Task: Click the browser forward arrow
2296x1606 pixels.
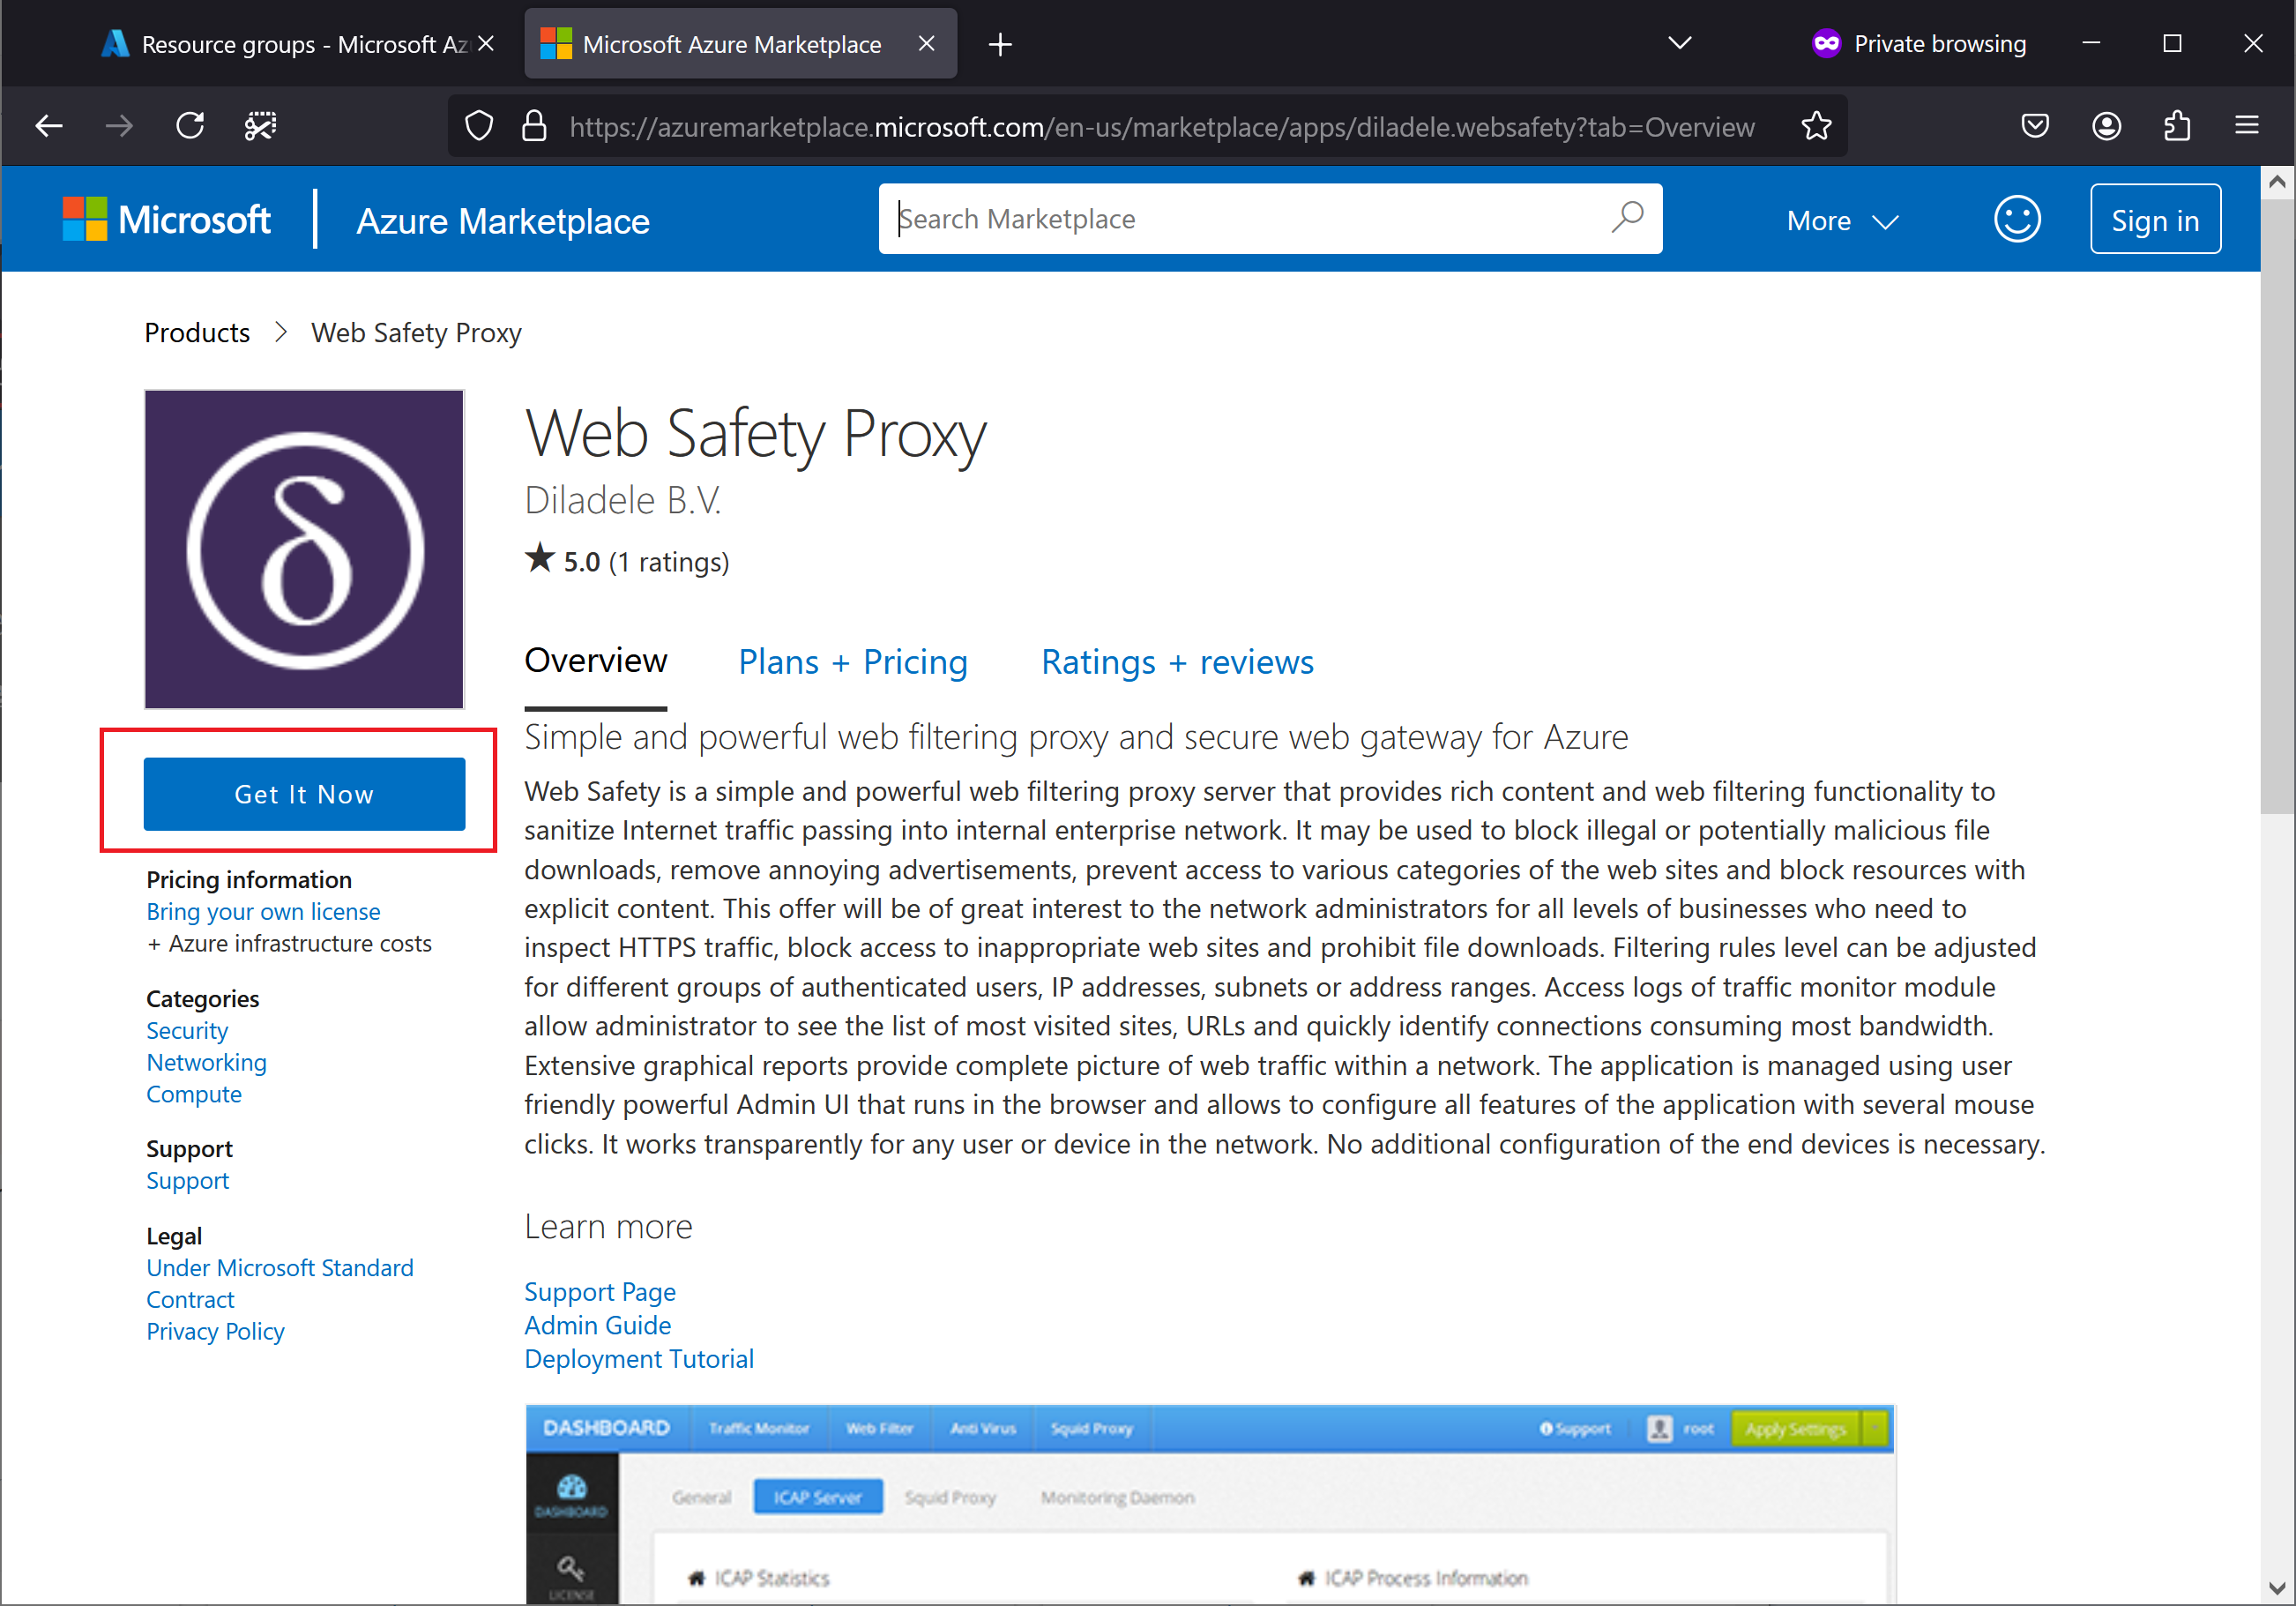Action: tap(119, 126)
